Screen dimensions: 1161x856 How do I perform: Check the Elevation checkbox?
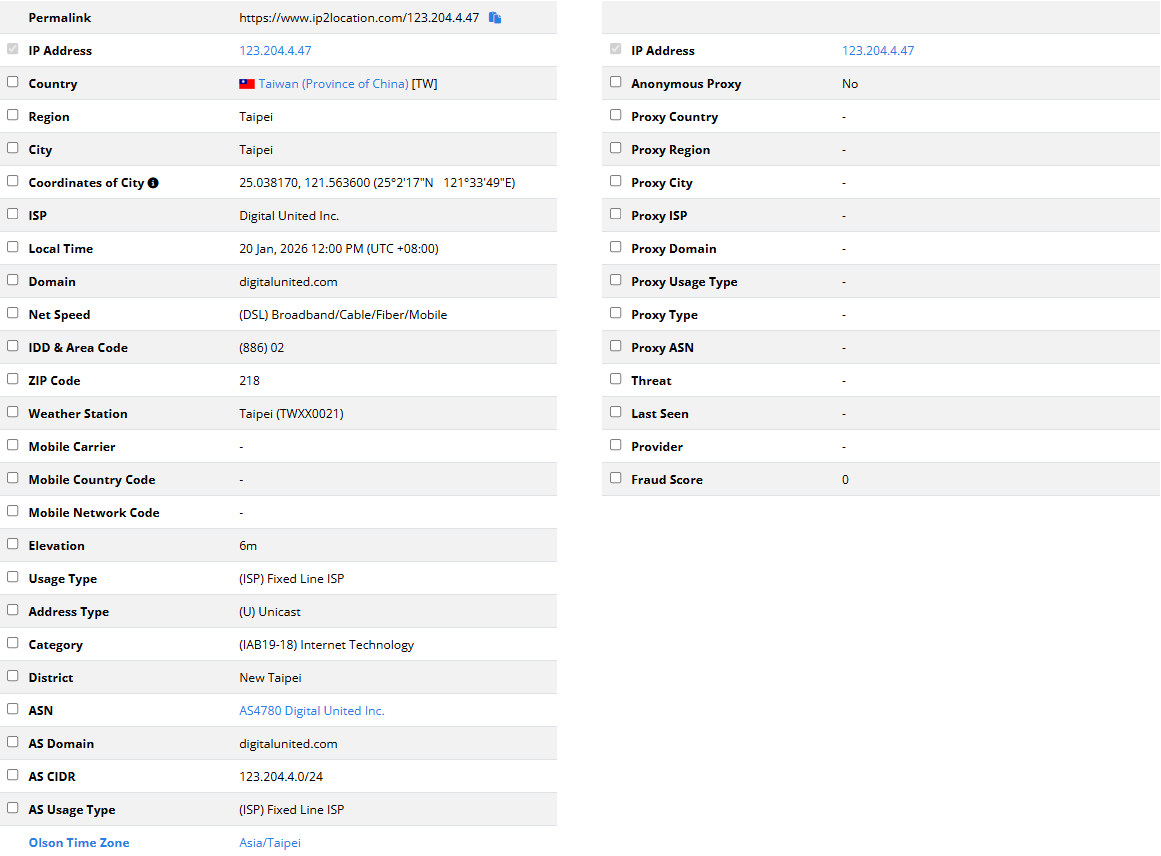[13, 544]
